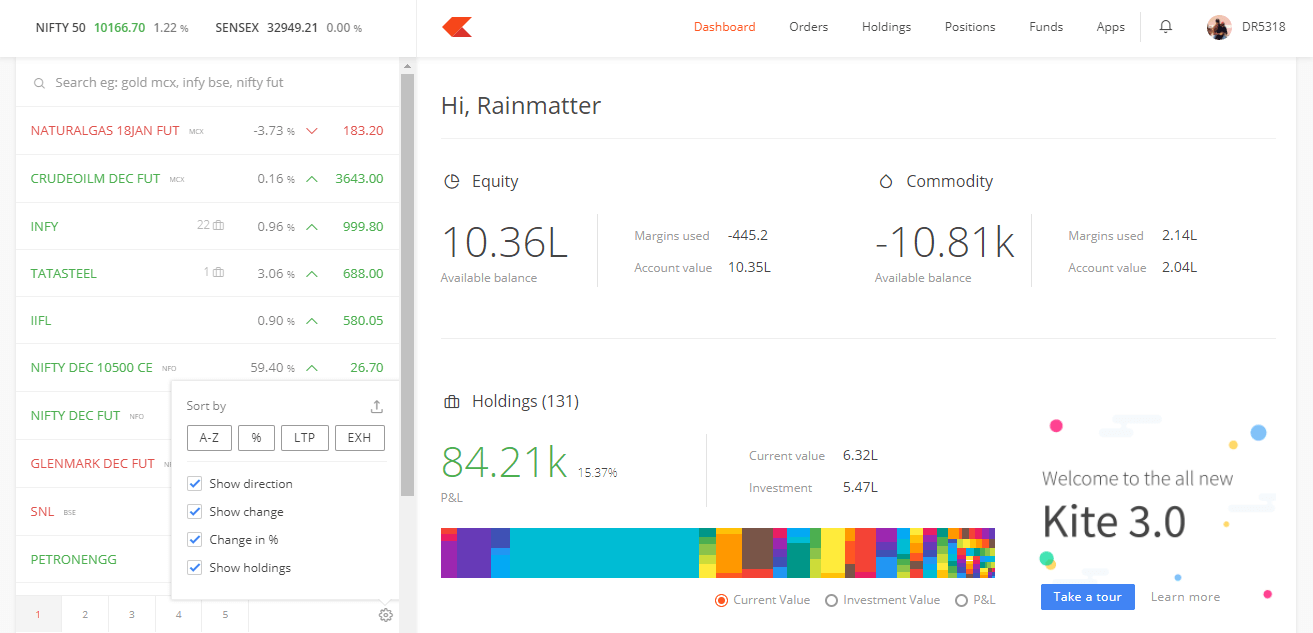Click the up arrow on INFY row

[x=312, y=227]
